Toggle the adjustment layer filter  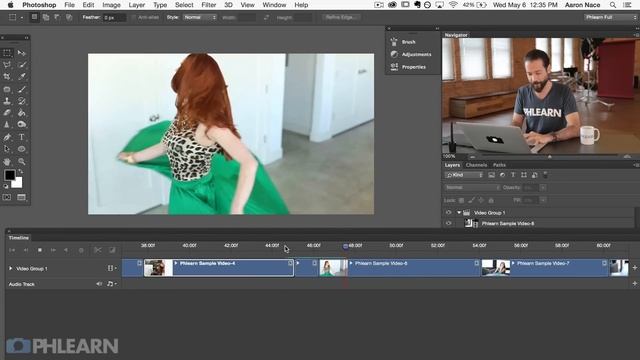pos(502,175)
